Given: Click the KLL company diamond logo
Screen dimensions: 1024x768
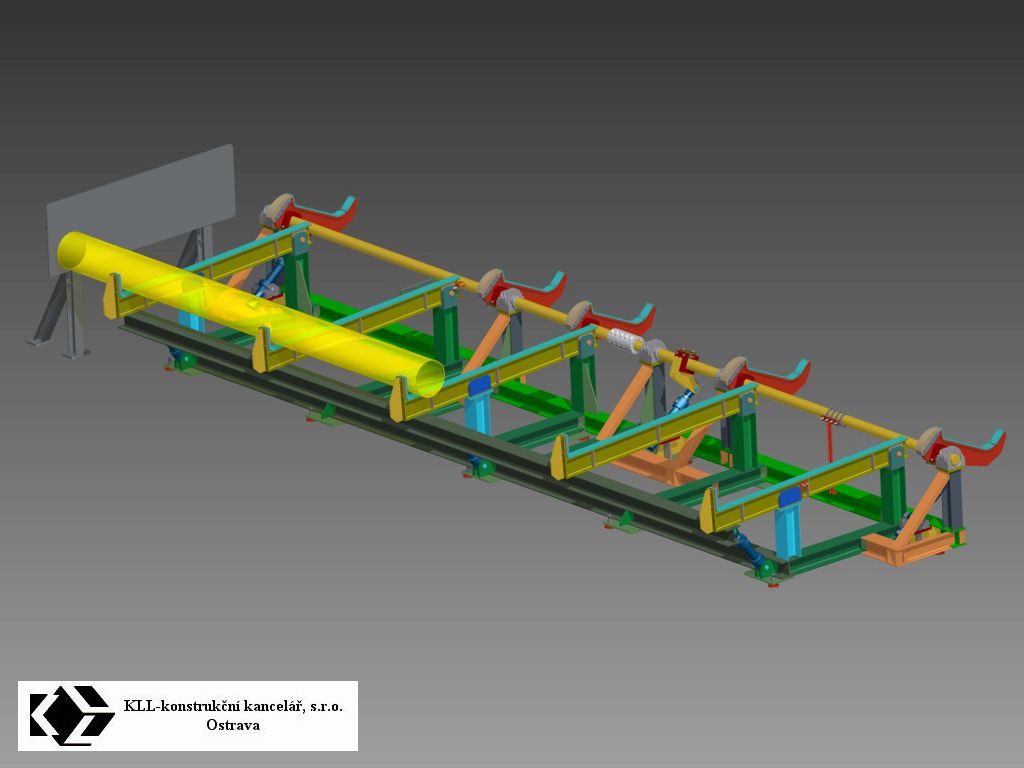Looking at the screenshot, I should click(x=72, y=716).
